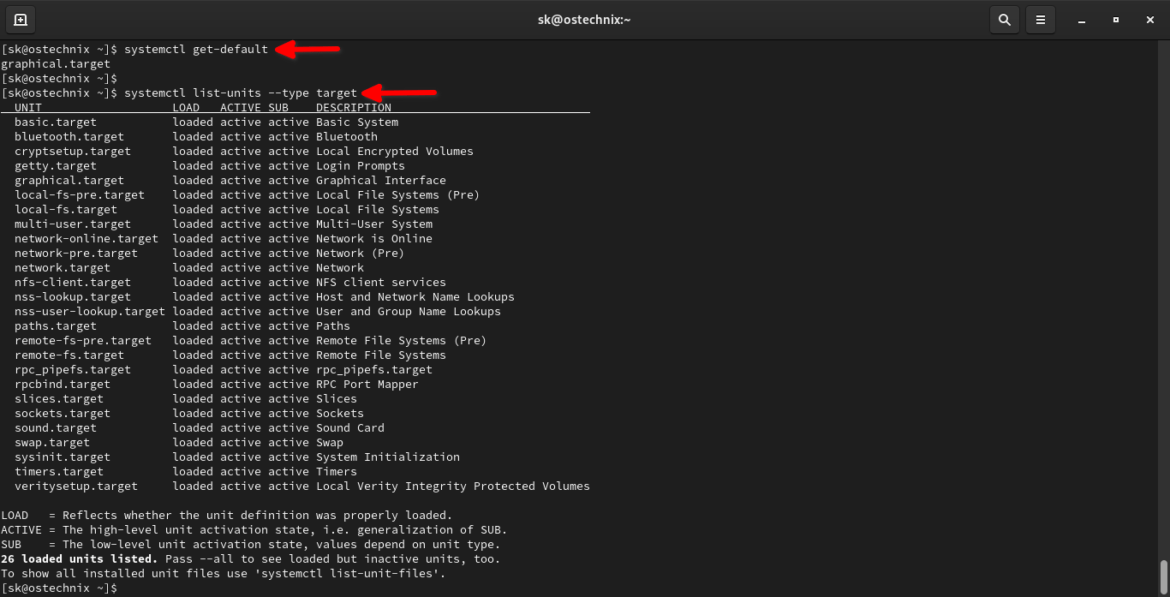Click 'User and Group Name Lookups' description

click(408, 311)
